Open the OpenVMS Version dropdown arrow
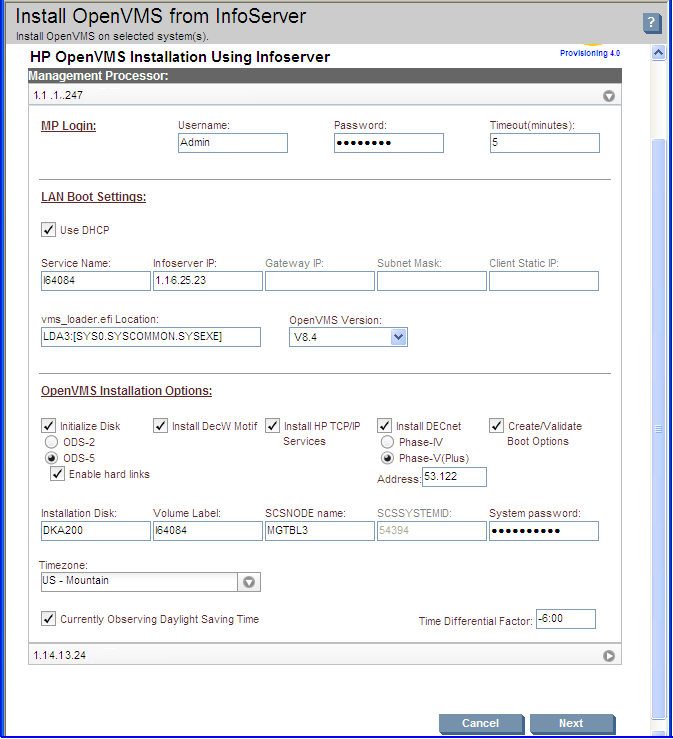673x739 pixels. click(398, 337)
